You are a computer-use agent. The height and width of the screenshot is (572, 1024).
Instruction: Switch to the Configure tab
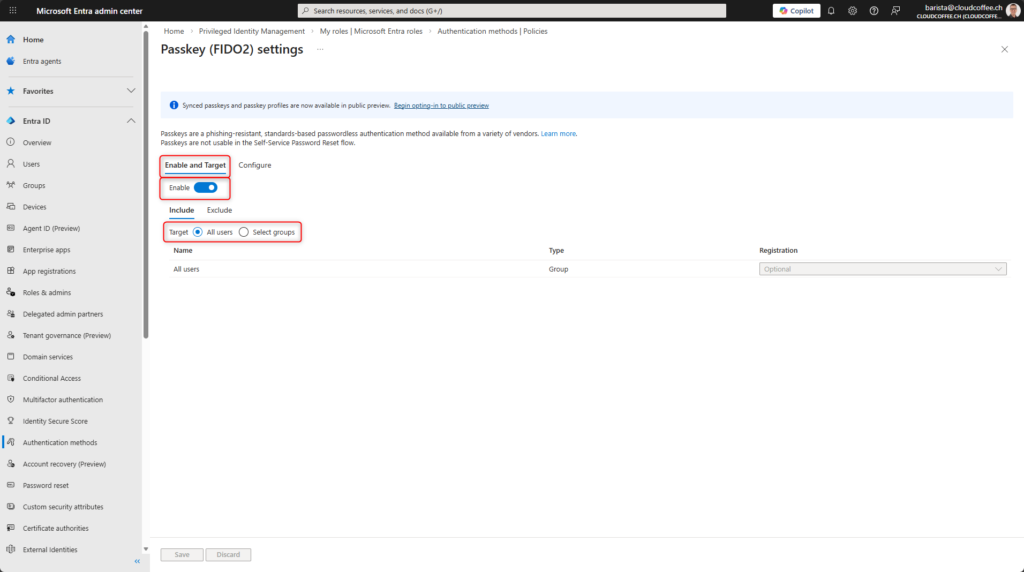(x=255, y=165)
